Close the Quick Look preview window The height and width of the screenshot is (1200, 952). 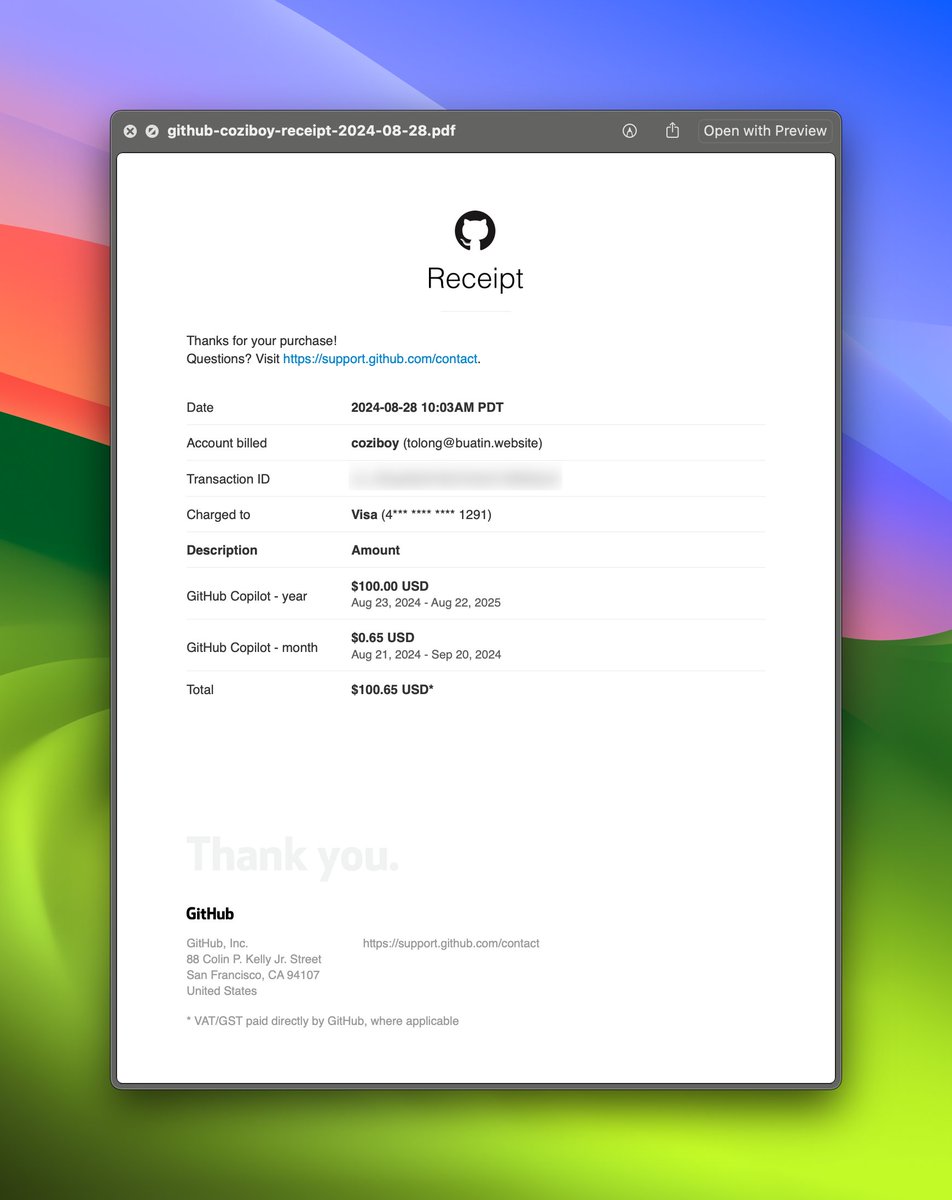click(130, 131)
